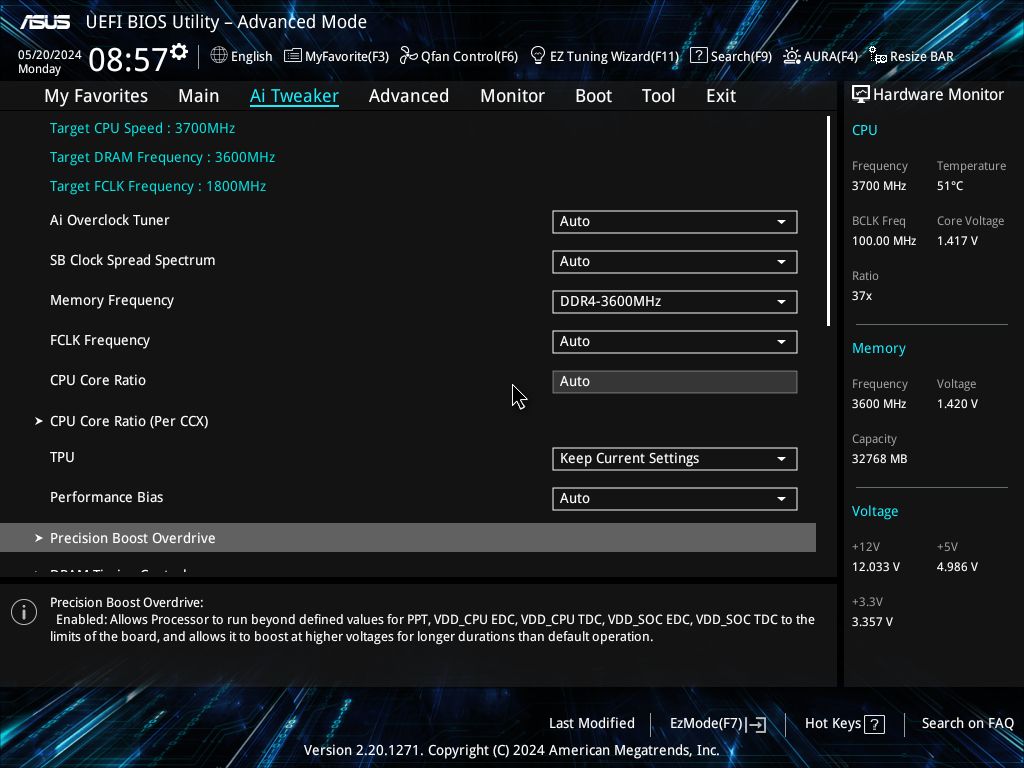Click the 37x CPU ratio value
This screenshot has height=768, width=1024.
pos(862,296)
